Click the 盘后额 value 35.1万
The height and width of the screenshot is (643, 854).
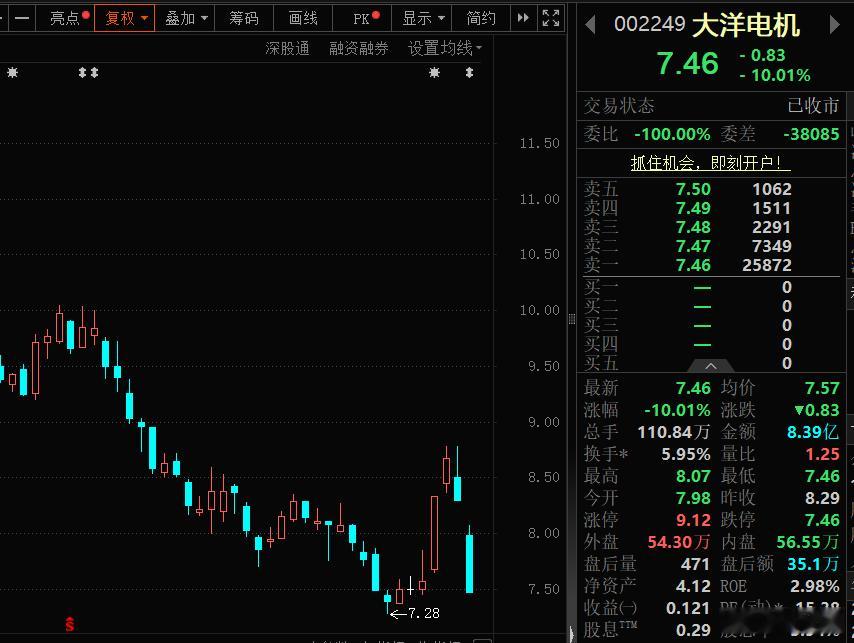pos(813,564)
